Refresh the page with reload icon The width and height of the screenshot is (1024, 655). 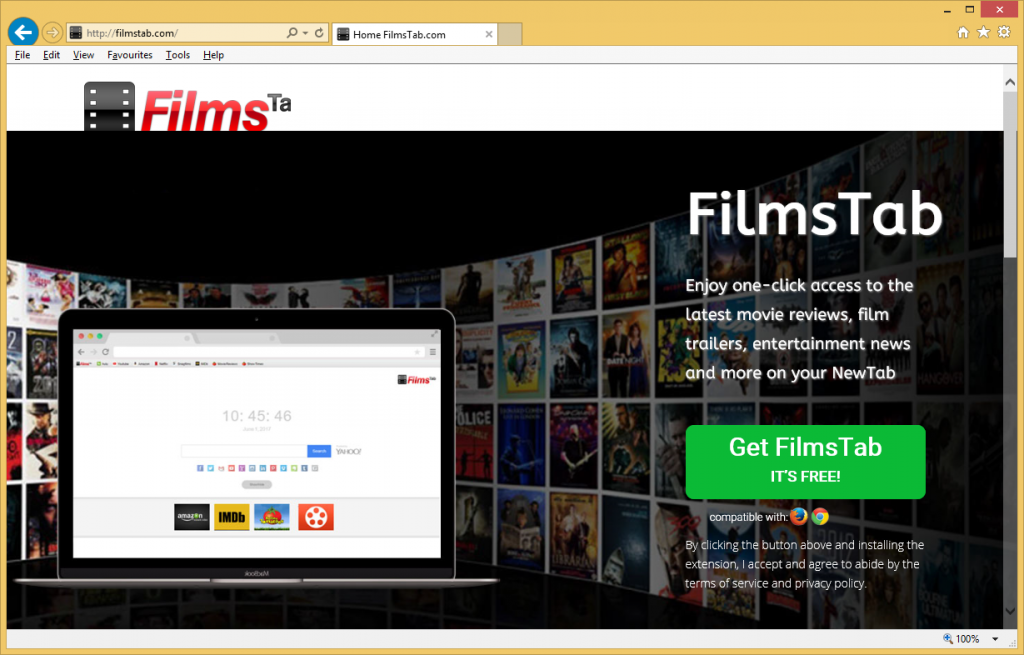[319, 33]
